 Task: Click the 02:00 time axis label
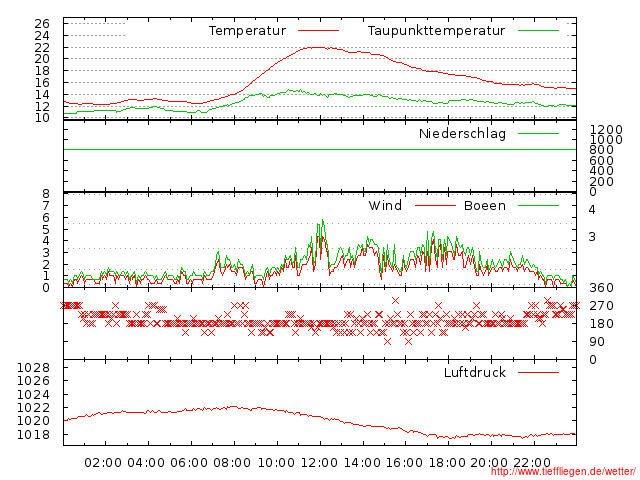click(103, 463)
